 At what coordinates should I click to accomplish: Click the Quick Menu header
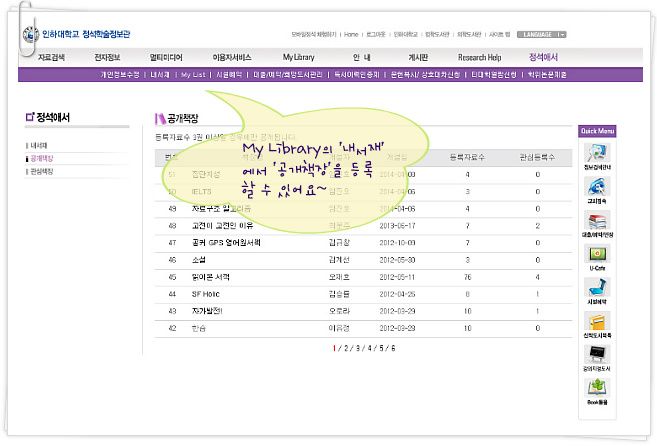coord(597,131)
